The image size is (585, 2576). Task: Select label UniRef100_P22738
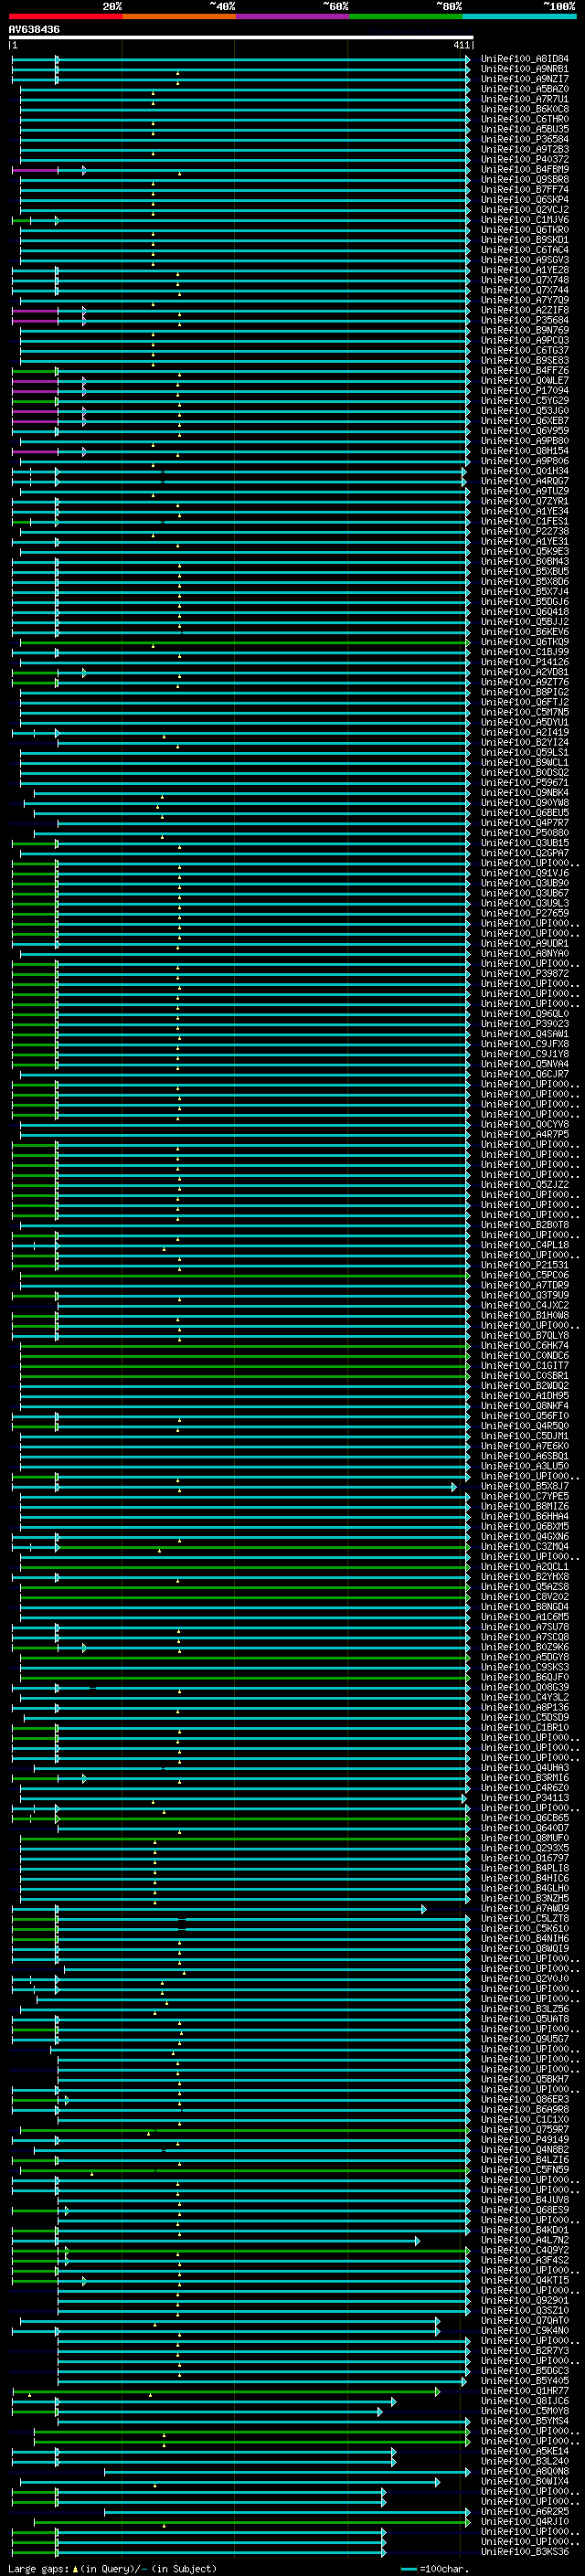pos(525,531)
